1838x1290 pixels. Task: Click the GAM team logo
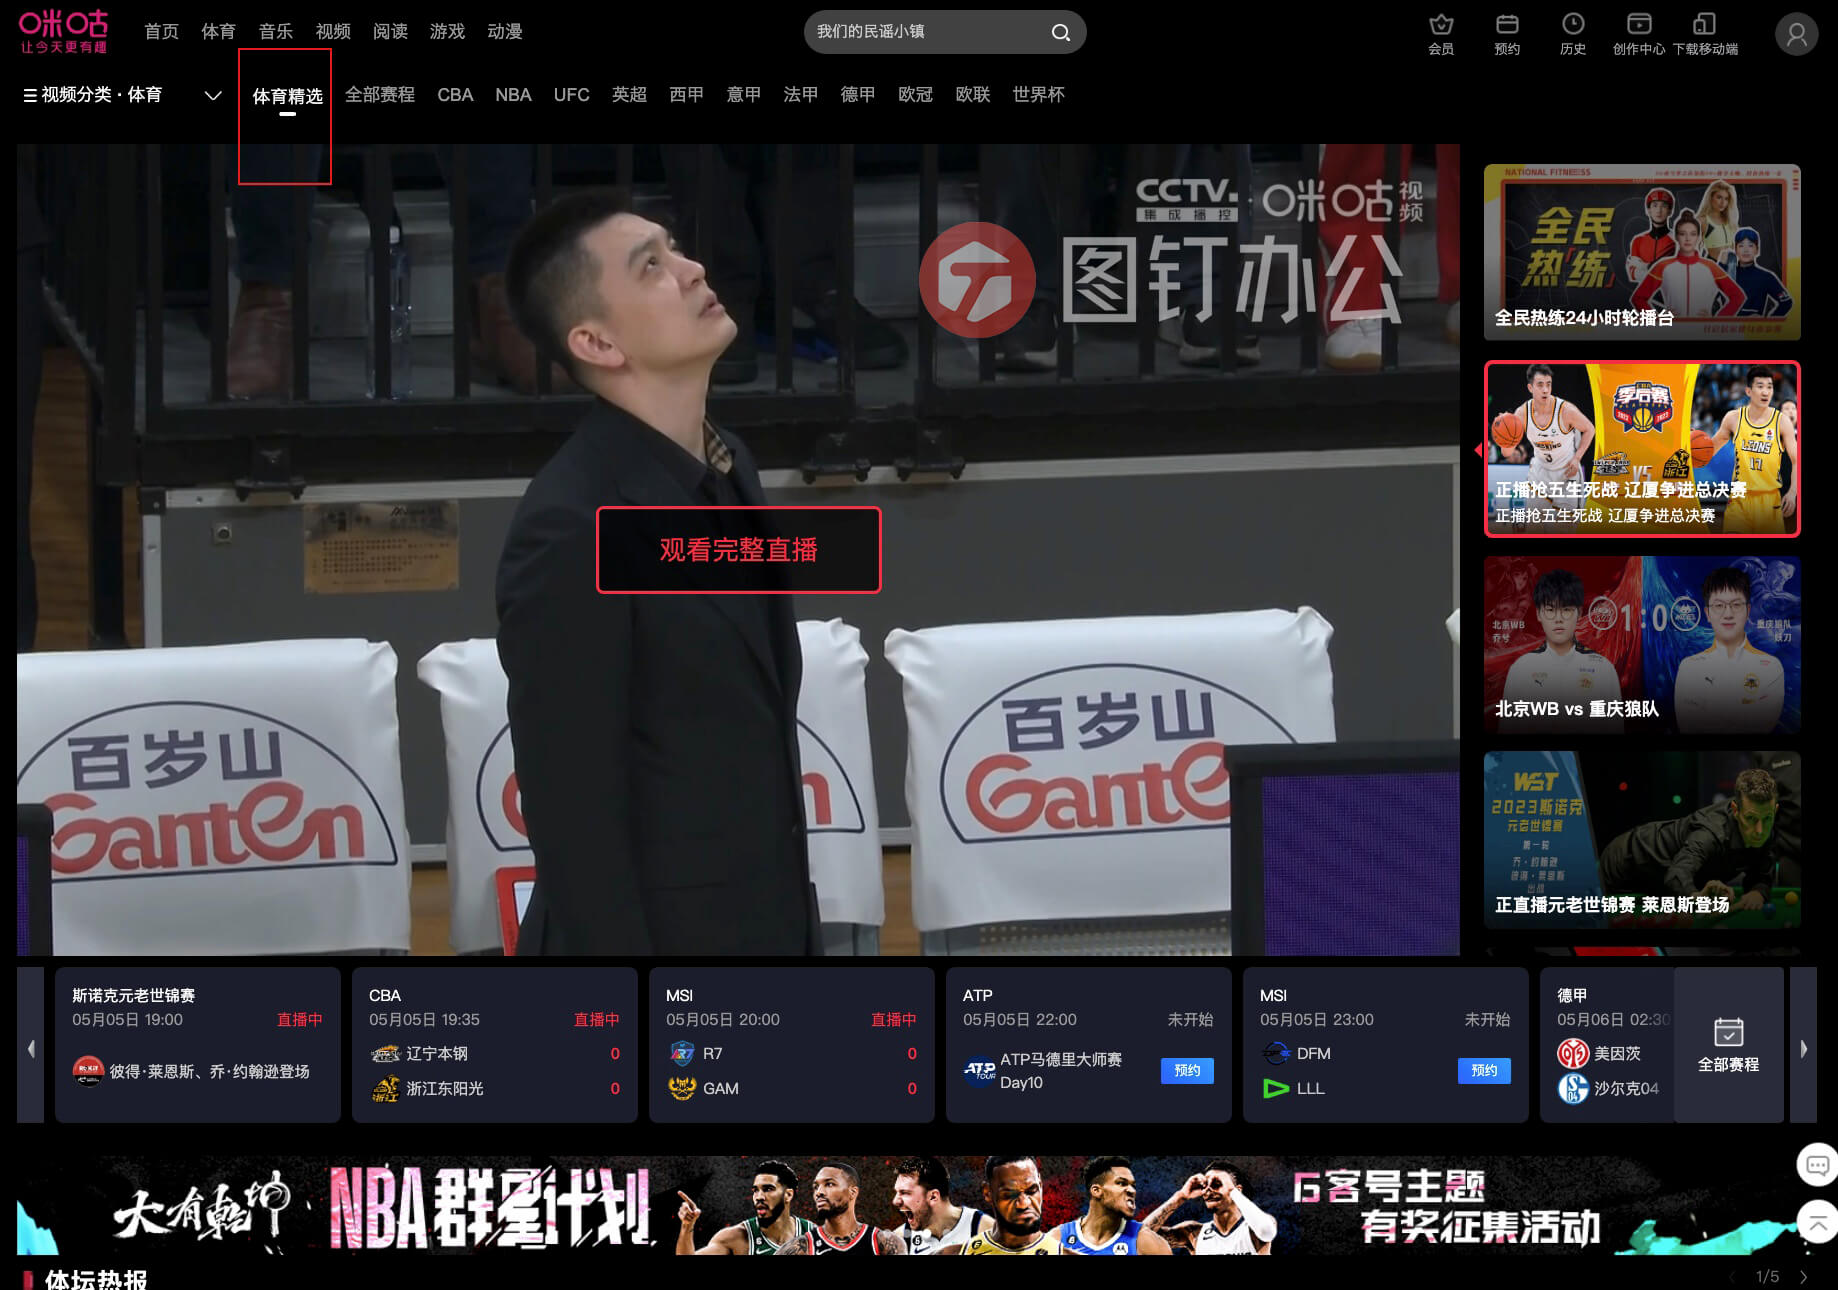click(x=682, y=1088)
